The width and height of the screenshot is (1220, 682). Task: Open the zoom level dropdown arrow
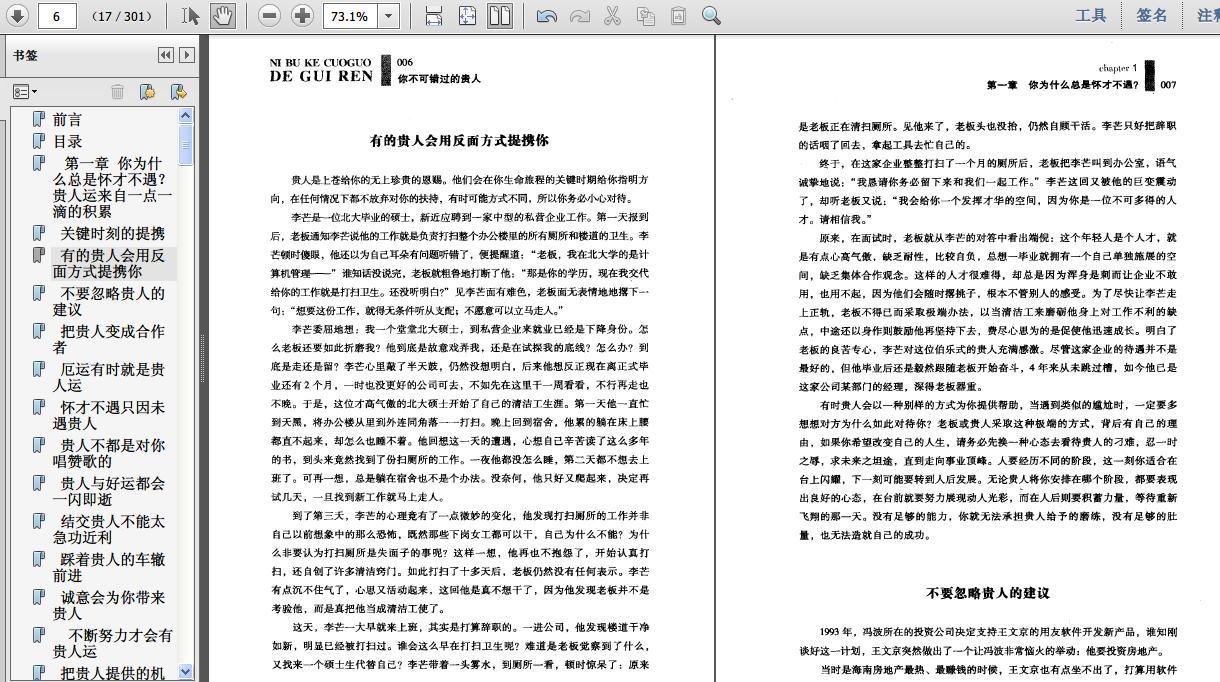(389, 16)
